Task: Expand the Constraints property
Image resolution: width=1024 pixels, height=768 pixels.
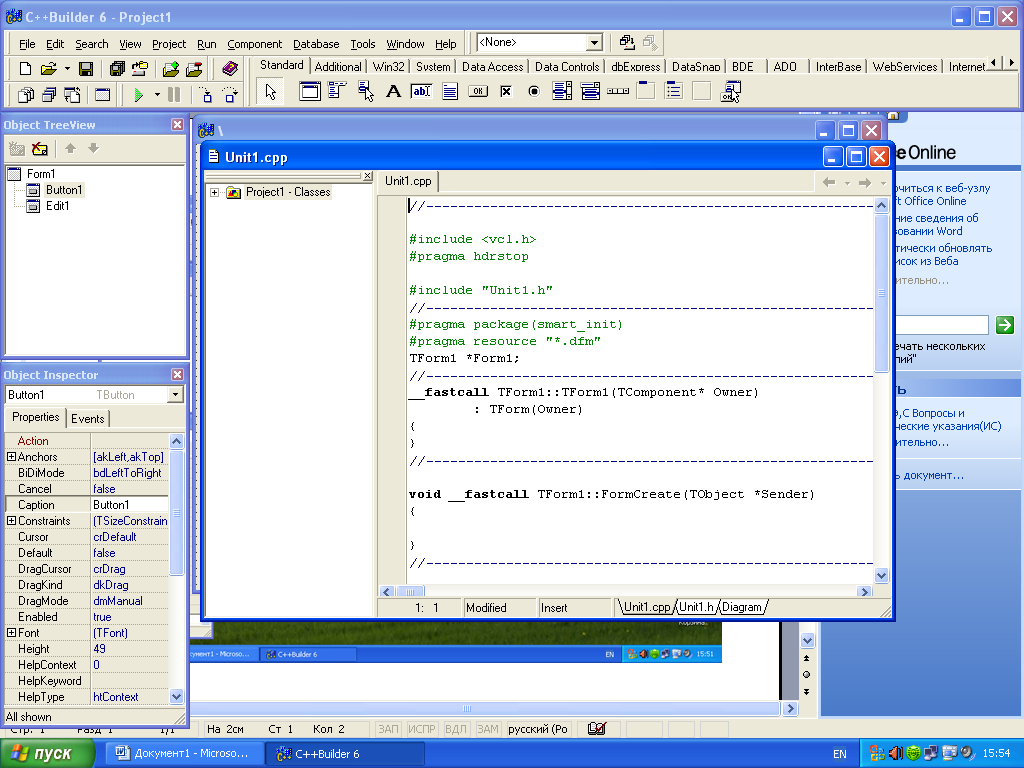Action: [x=11, y=520]
